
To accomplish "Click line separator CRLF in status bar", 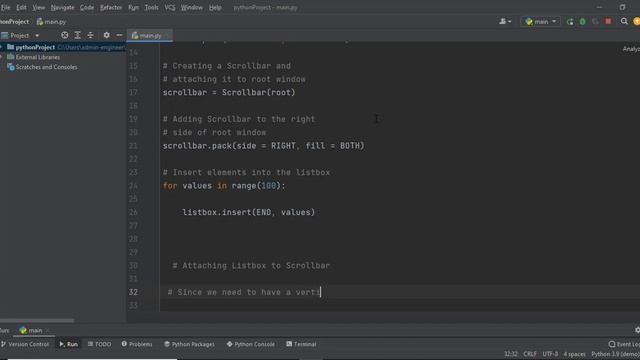I will point(530,354).
